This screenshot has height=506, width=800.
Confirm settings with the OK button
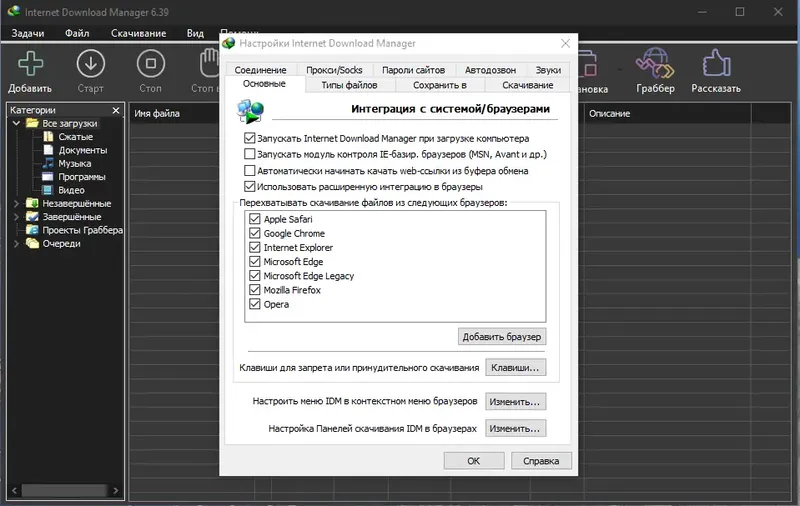pos(474,461)
